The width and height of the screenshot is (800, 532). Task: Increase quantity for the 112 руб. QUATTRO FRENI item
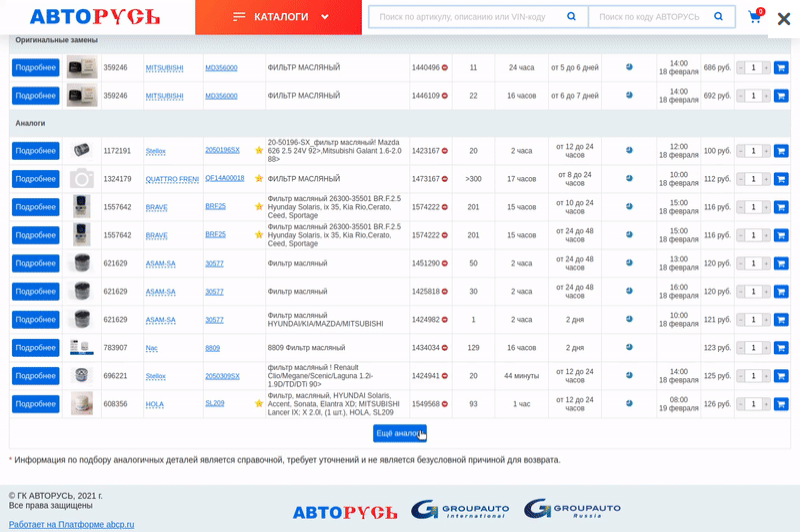tap(767, 179)
